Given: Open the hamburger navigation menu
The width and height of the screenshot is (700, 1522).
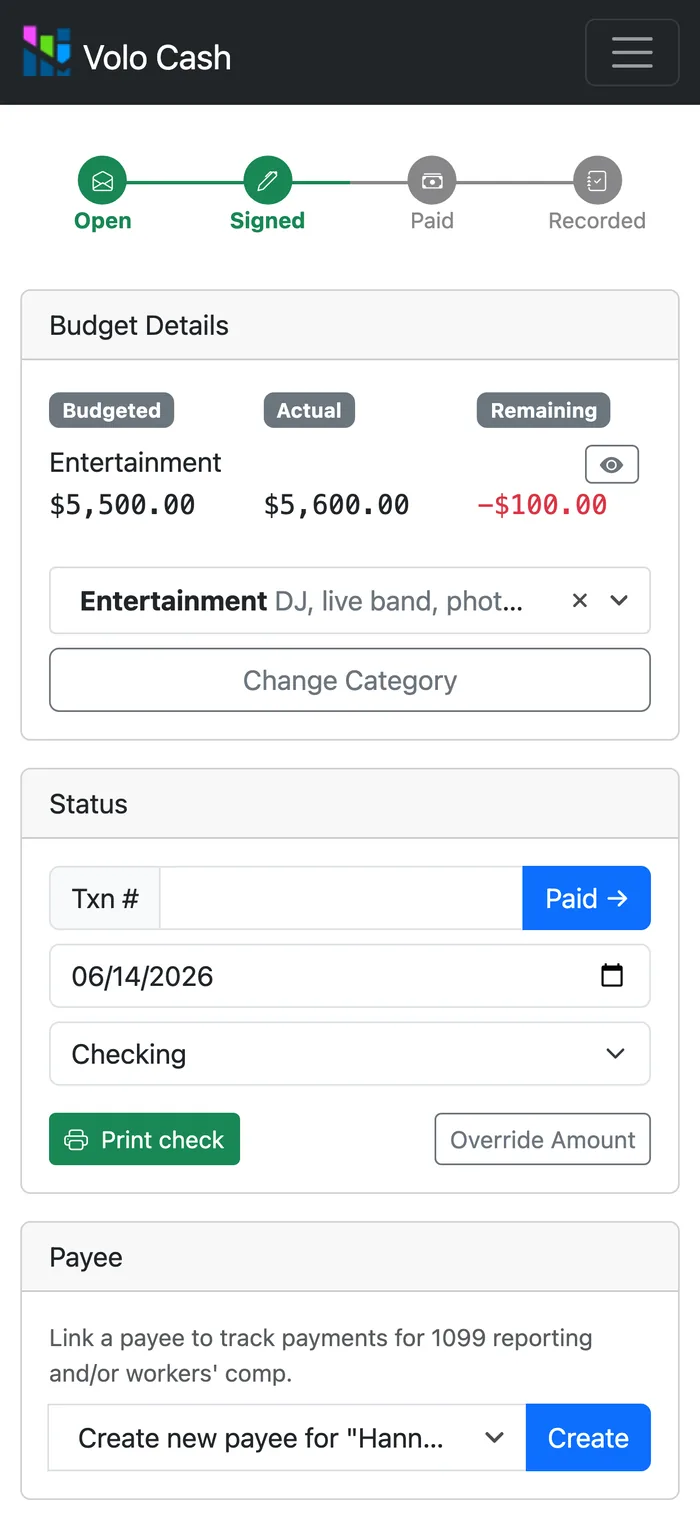Looking at the screenshot, I should click(x=632, y=52).
